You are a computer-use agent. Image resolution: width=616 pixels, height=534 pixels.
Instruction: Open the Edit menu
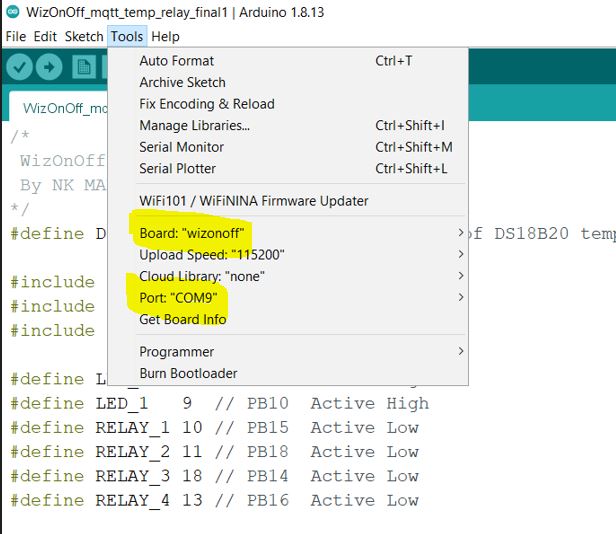click(45, 36)
